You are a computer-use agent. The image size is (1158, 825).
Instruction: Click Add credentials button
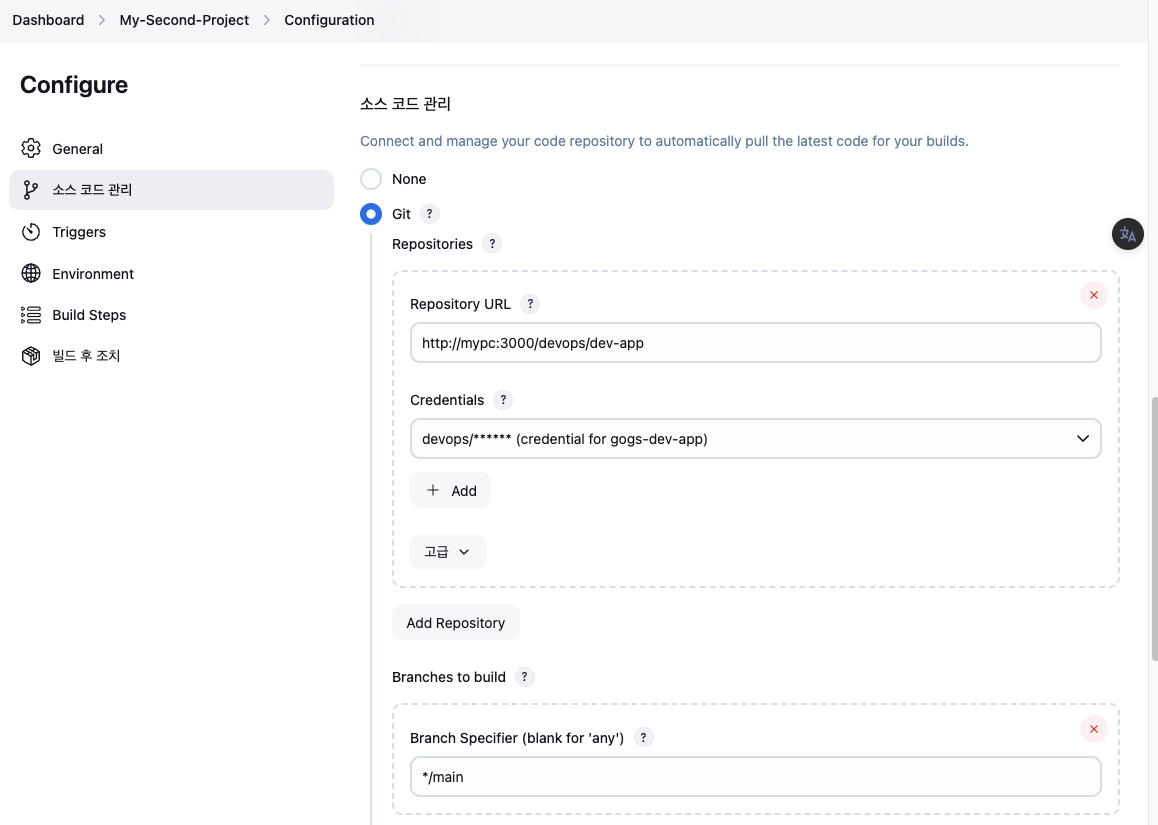click(450, 491)
